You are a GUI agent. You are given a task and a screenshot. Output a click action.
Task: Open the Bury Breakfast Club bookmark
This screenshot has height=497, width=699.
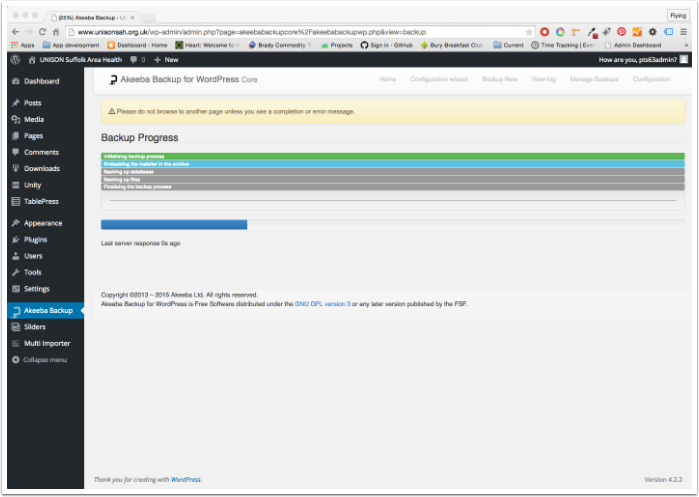(452, 45)
